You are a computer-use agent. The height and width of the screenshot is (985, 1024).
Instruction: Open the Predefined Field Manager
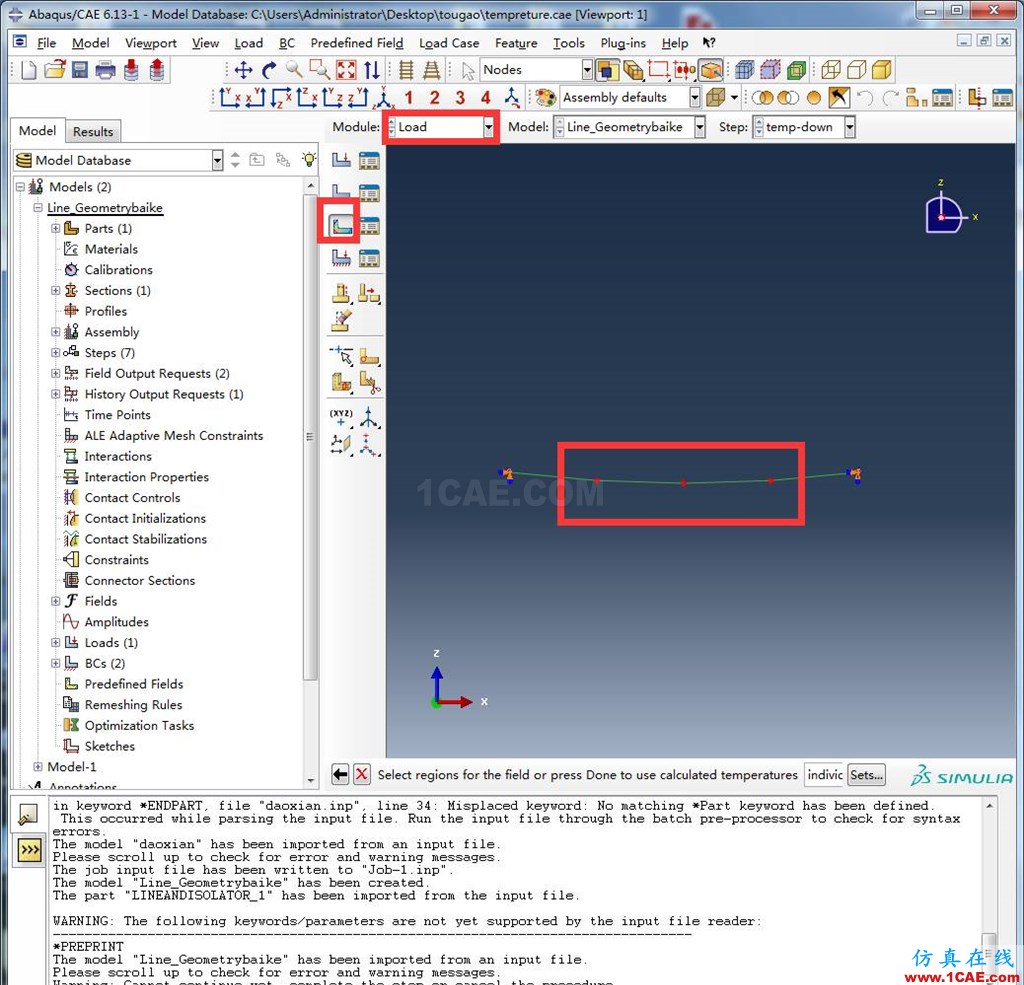[x=369, y=225]
